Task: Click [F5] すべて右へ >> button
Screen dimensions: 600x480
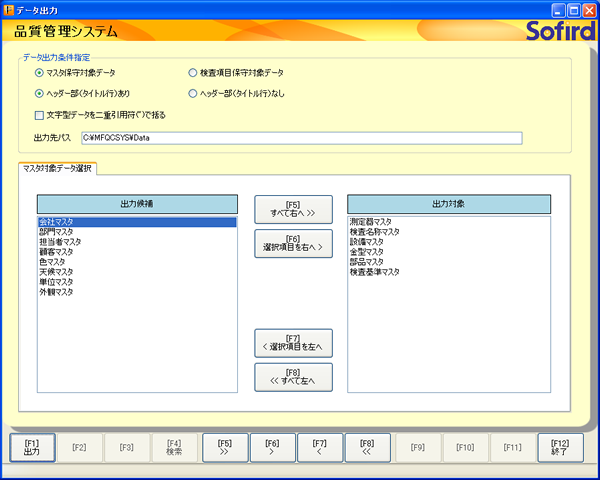Action: coord(293,209)
